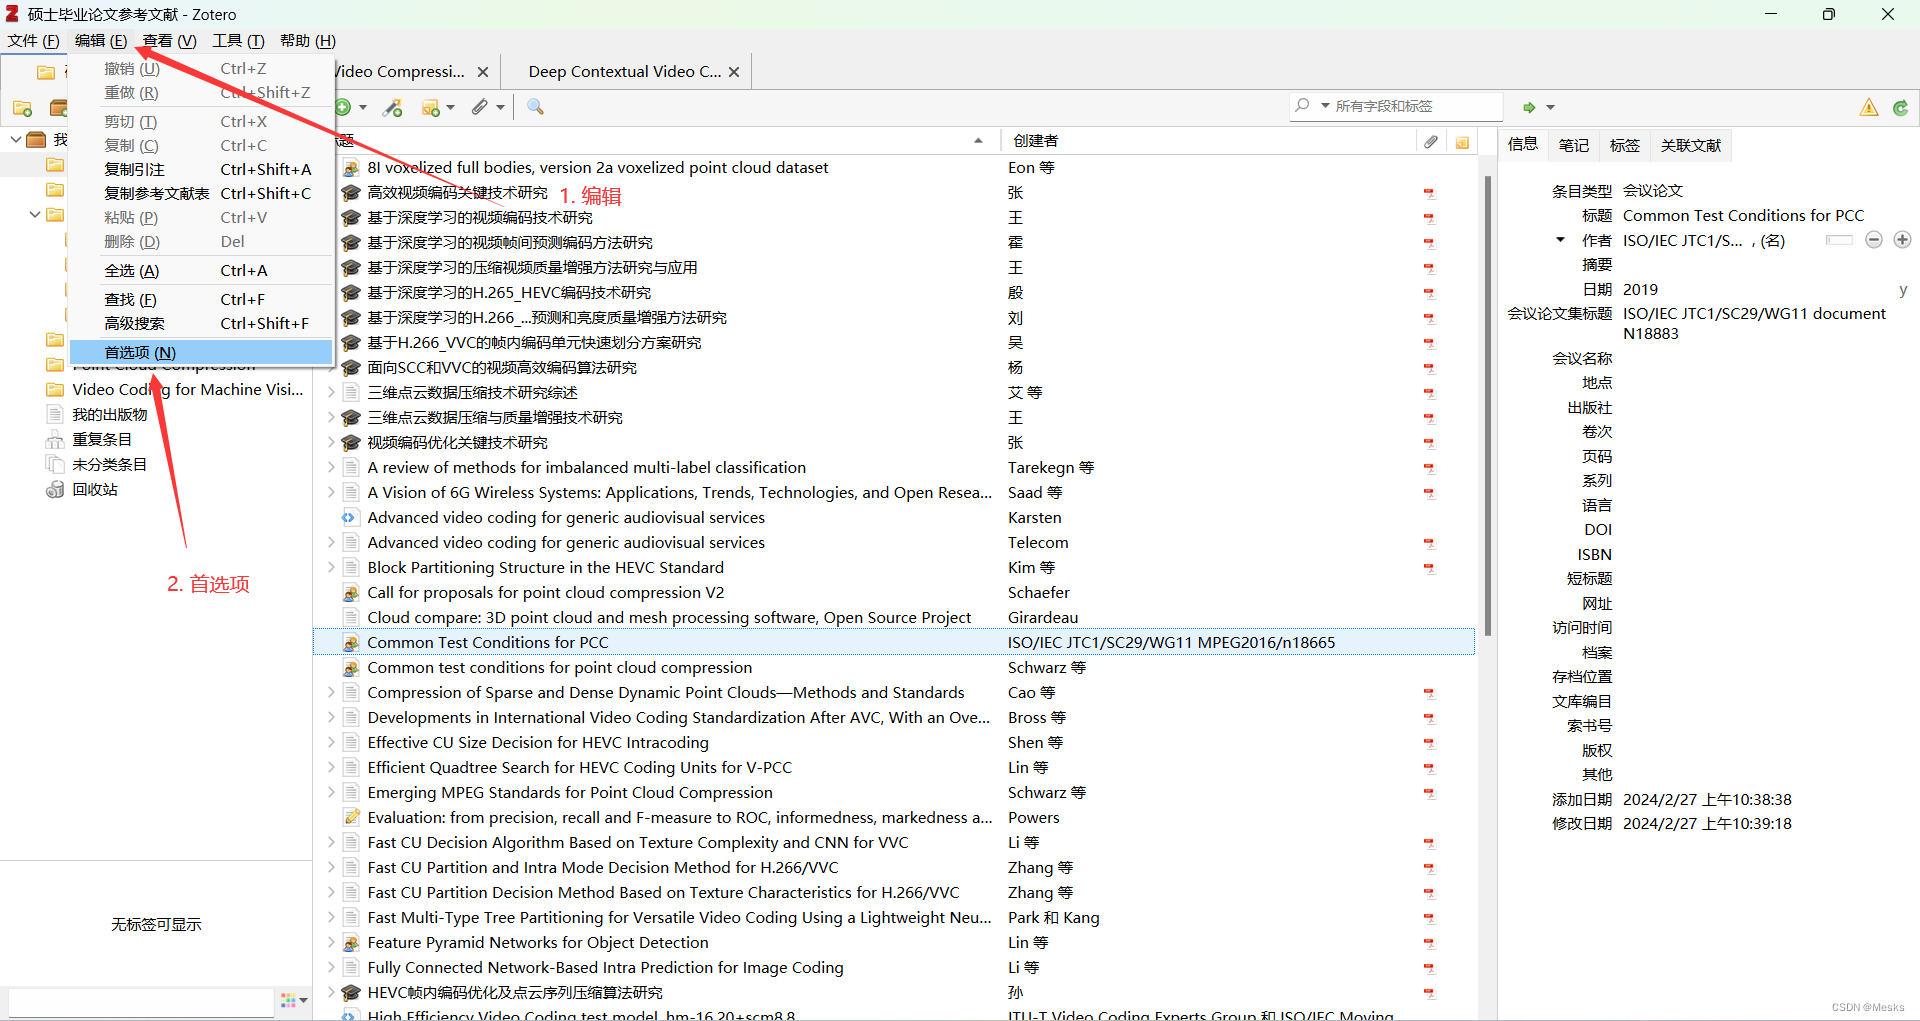Open the creator type 作者 dropdown triangle

[x=1560, y=240]
